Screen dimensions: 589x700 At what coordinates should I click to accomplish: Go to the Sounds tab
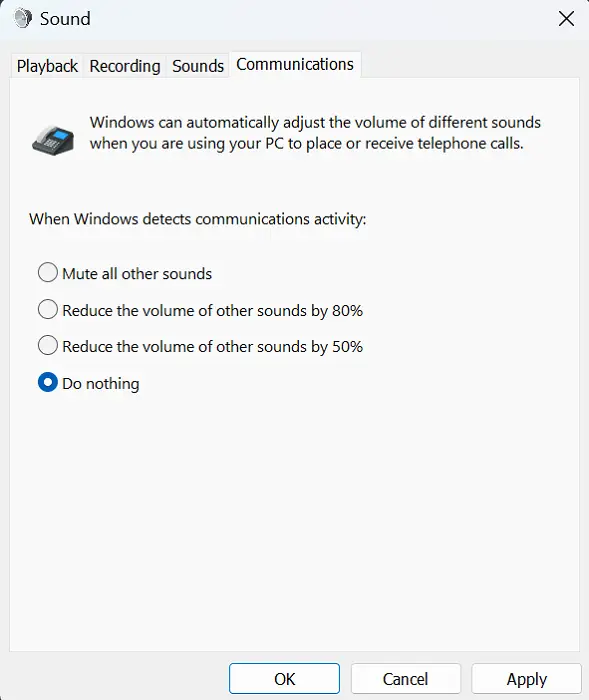(198, 66)
